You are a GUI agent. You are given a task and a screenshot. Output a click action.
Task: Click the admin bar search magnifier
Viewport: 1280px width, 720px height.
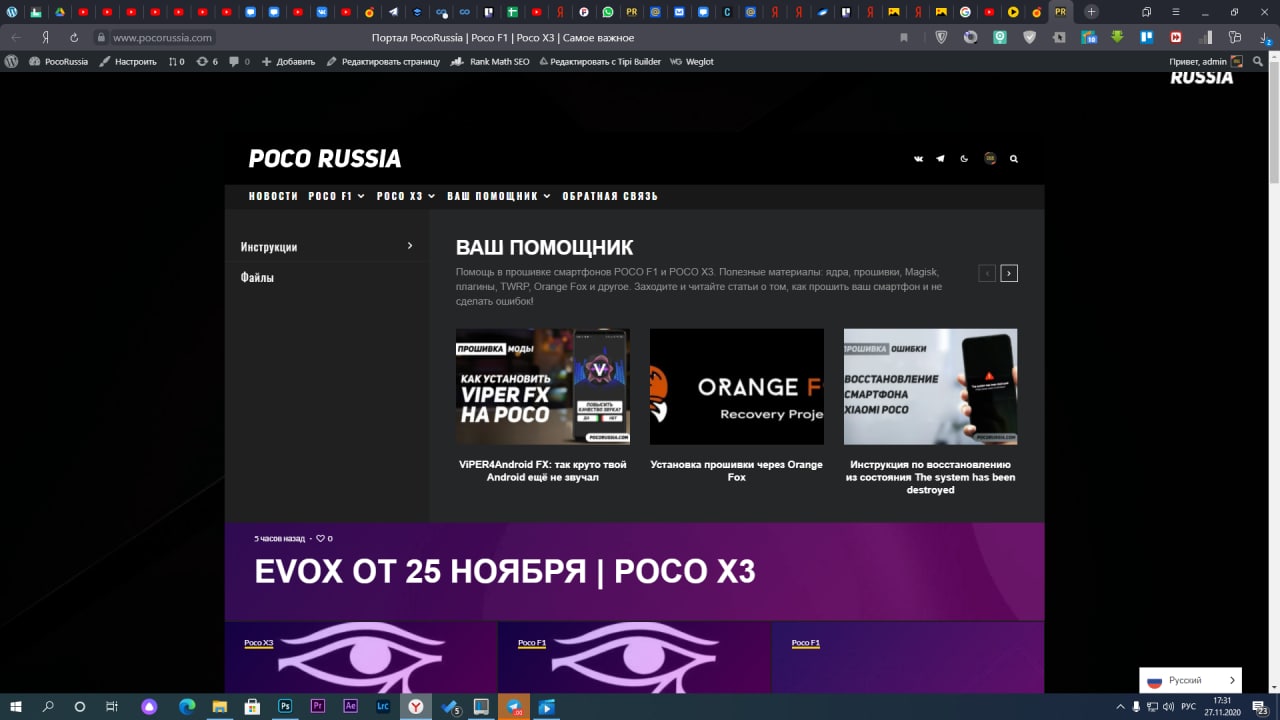tap(1258, 61)
